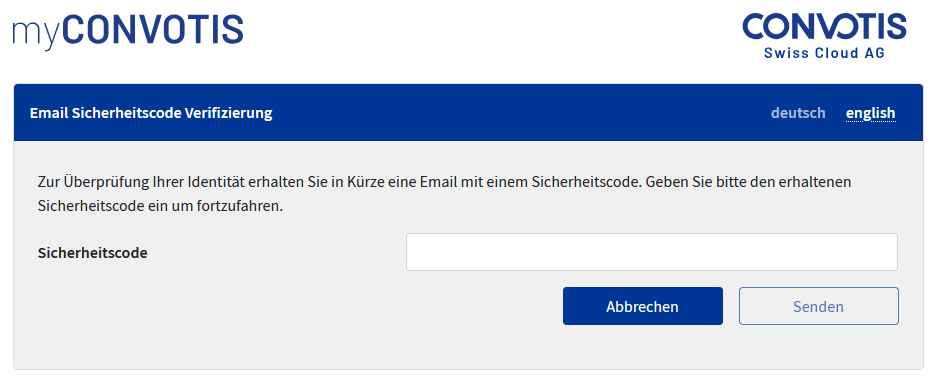
Task: Click the 'my' part of the myCONVOTIS wordmark
Action: tap(36, 35)
